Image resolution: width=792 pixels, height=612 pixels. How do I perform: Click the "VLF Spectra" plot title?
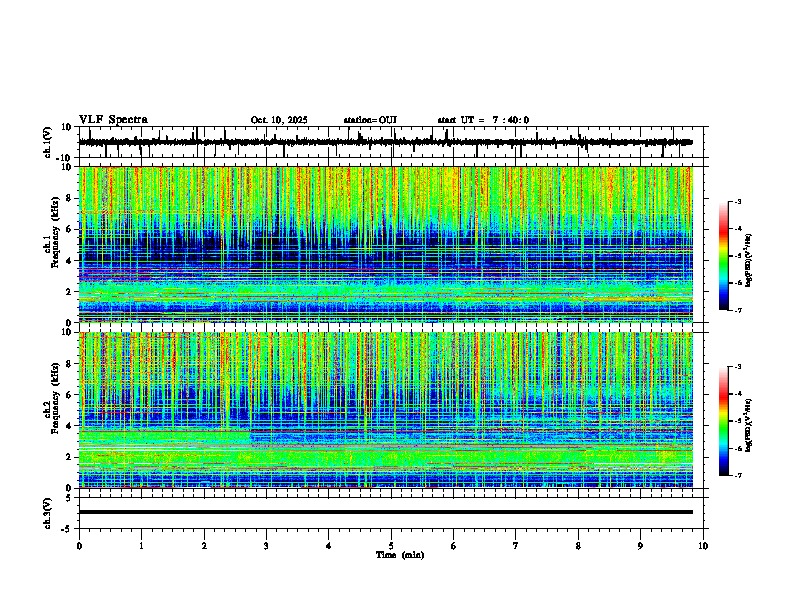click(113, 120)
